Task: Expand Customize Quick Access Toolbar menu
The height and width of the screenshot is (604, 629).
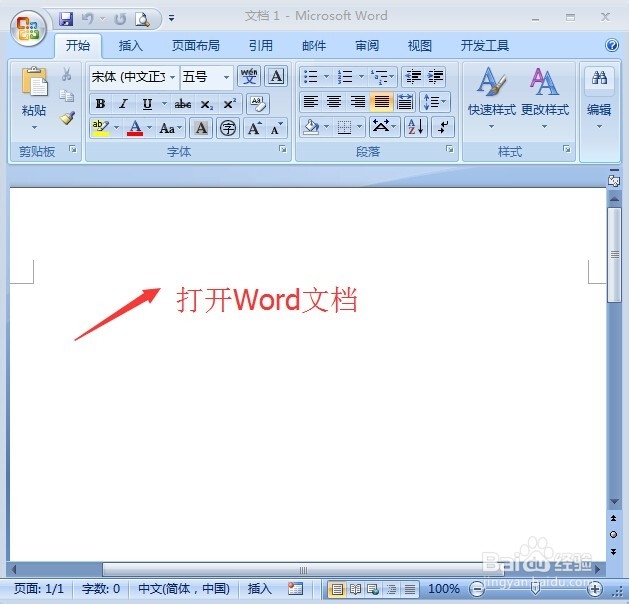Action: (x=171, y=18)
